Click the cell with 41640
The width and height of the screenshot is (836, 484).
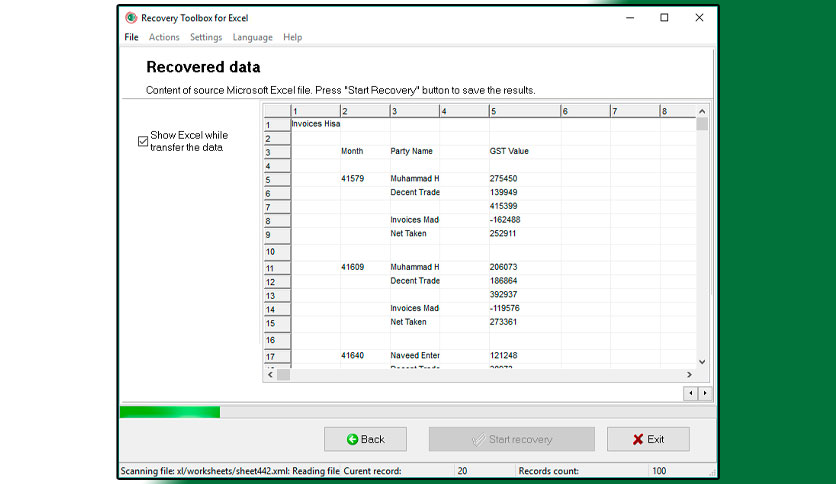[x=365, y=356]
